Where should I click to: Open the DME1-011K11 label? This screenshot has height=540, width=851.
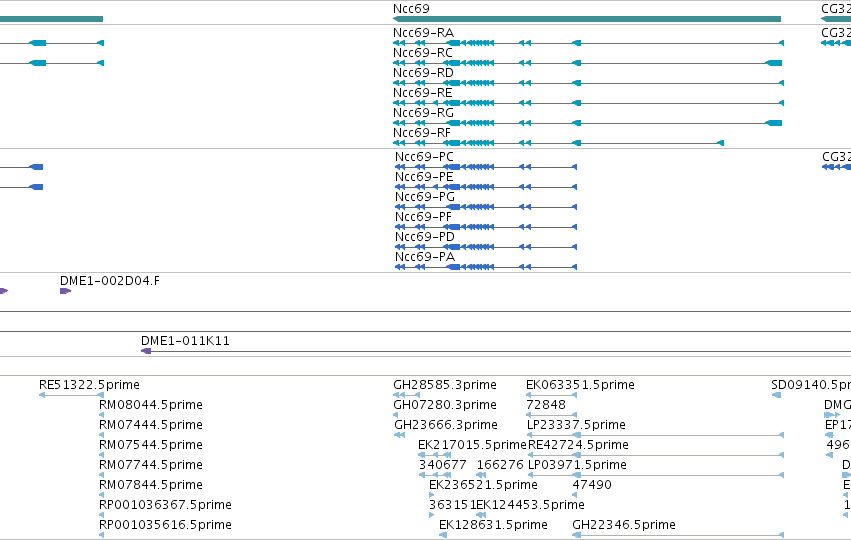[185, 341]
